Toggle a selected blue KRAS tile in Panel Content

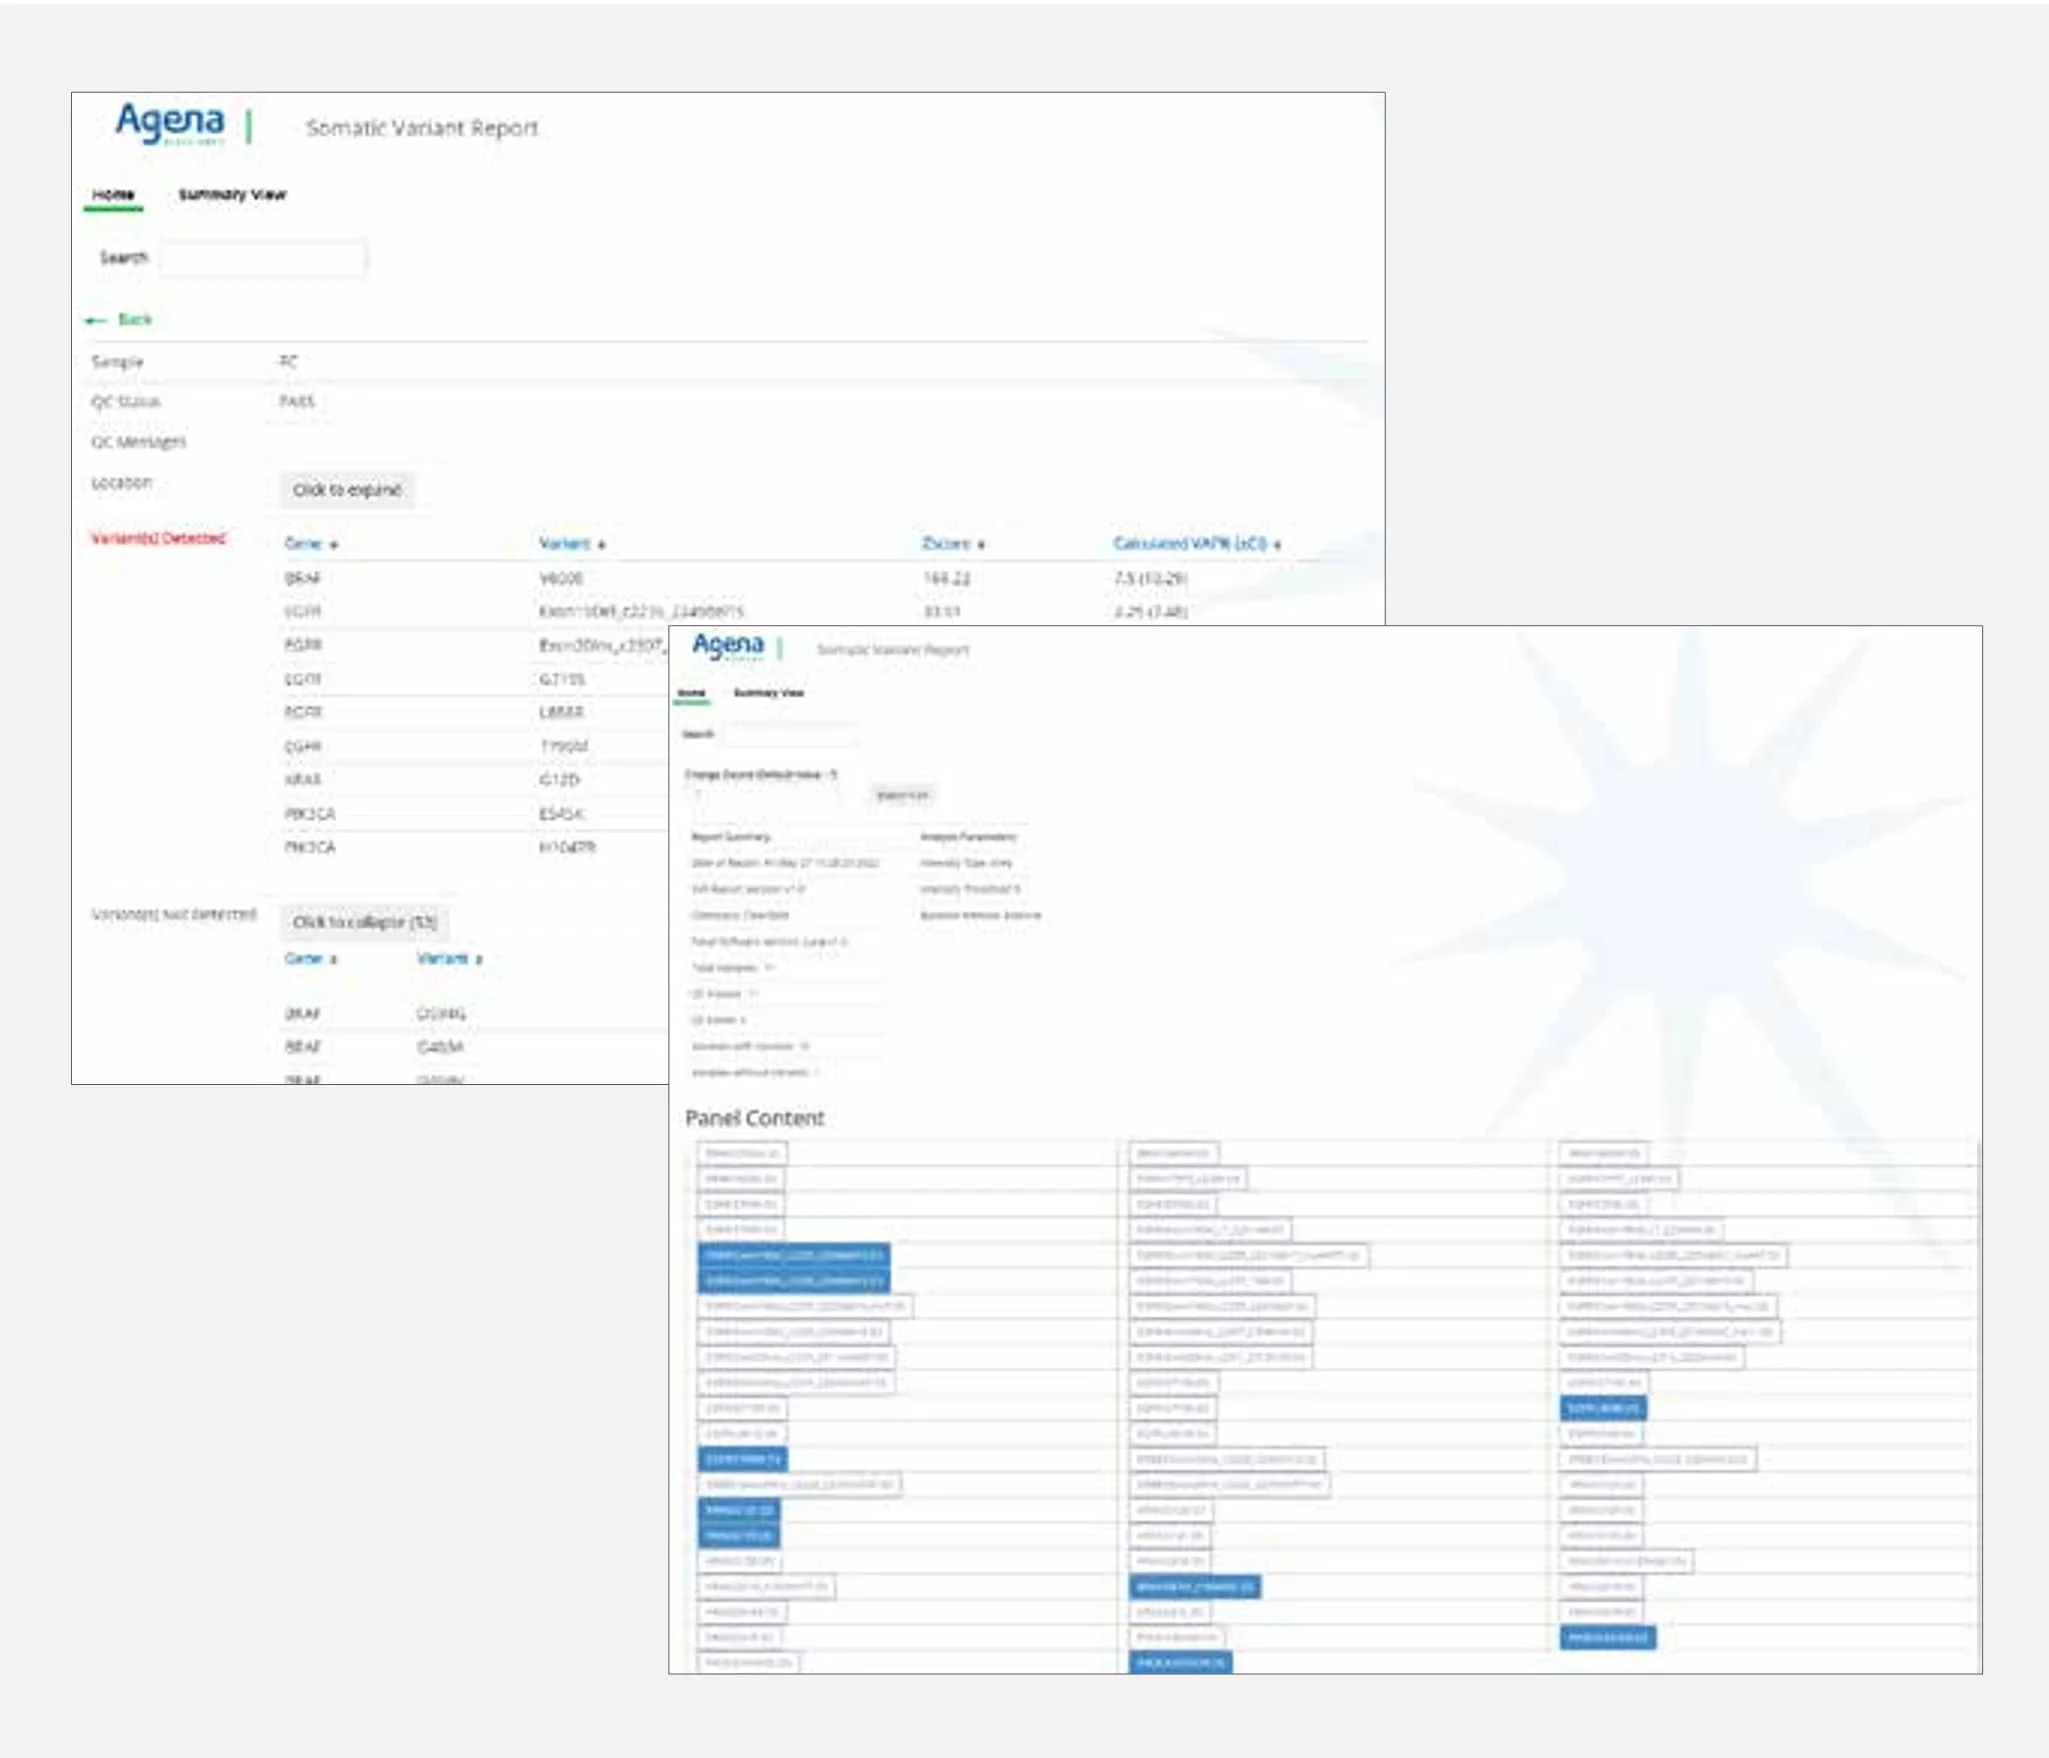[x=740, y=1510]
